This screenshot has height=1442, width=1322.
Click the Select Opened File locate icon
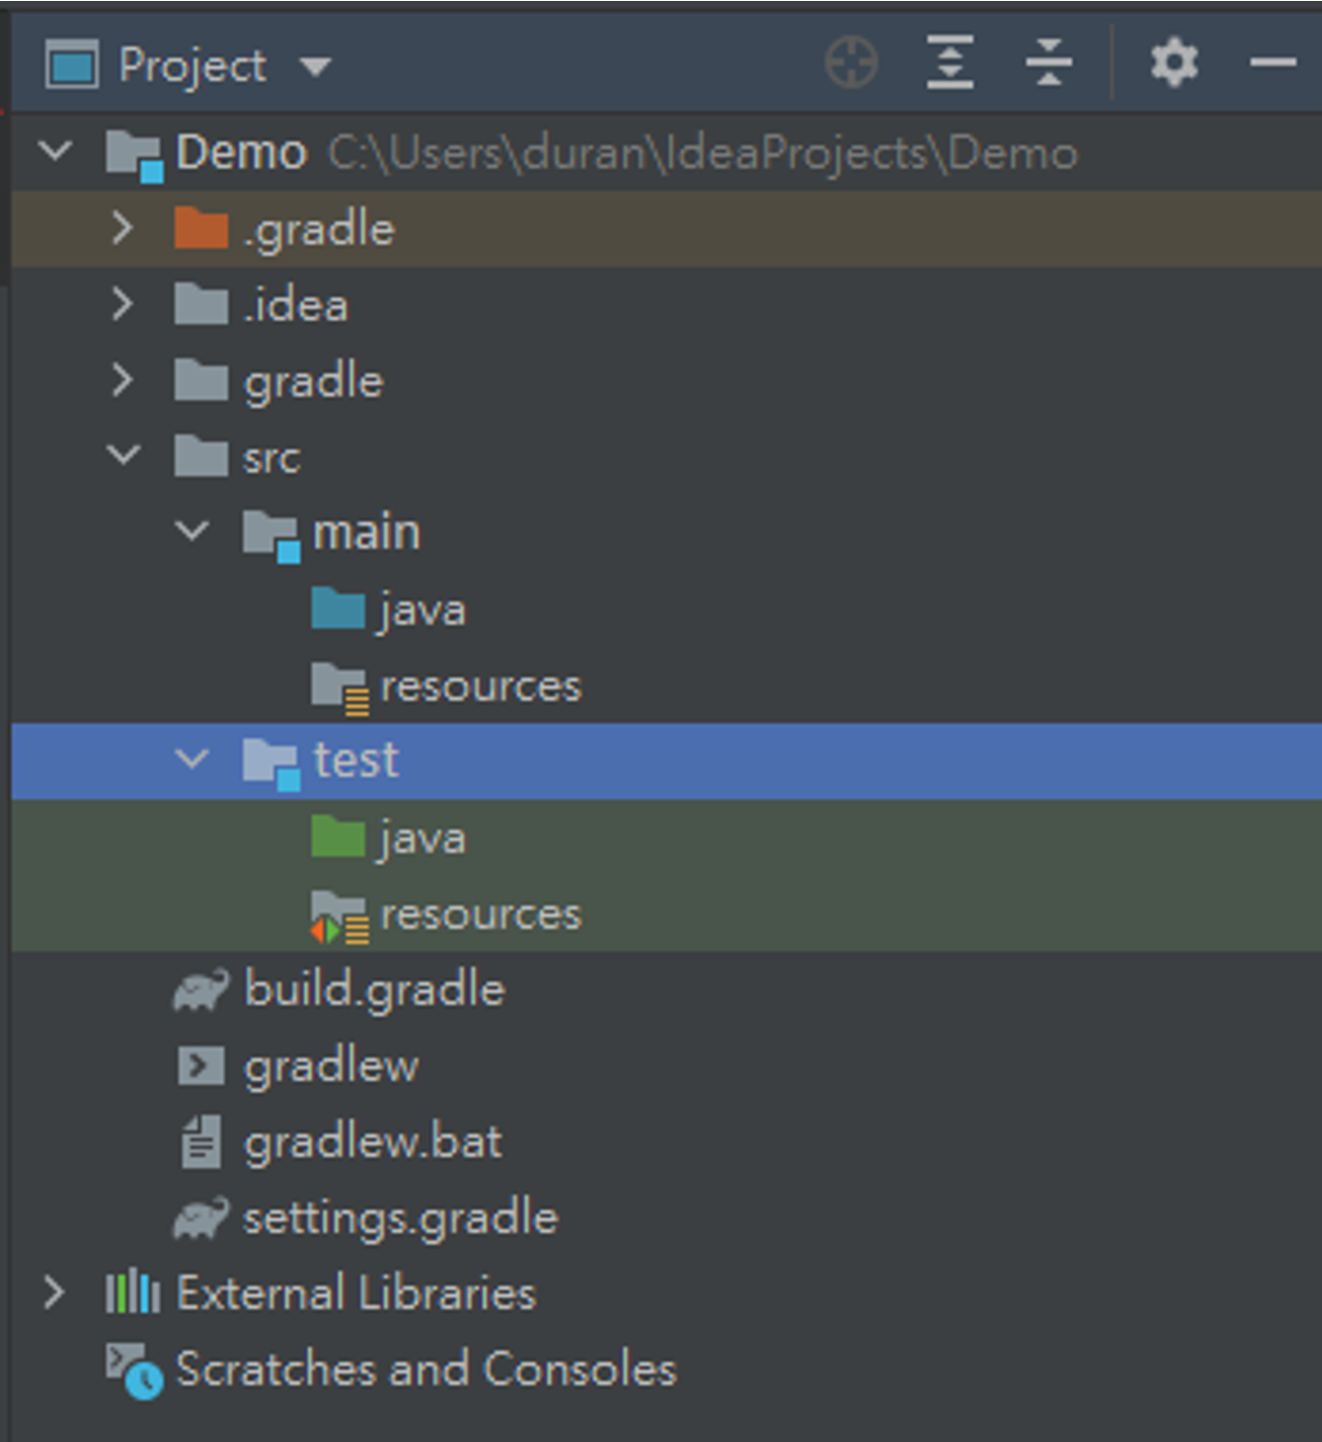coord(851,62)
